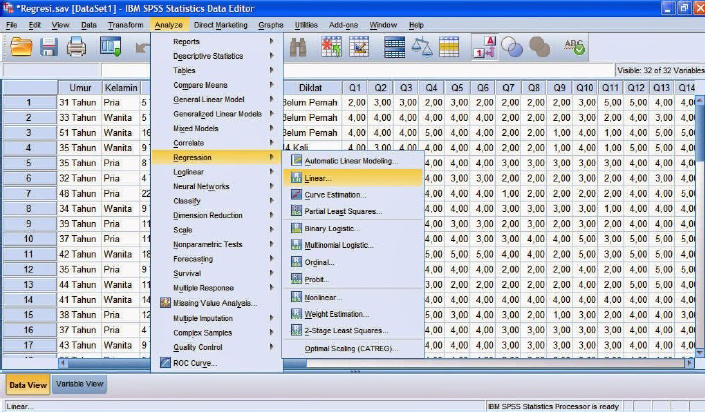Click the Weight Cases scale icon
705x412 pixels.
coord(423,47)
